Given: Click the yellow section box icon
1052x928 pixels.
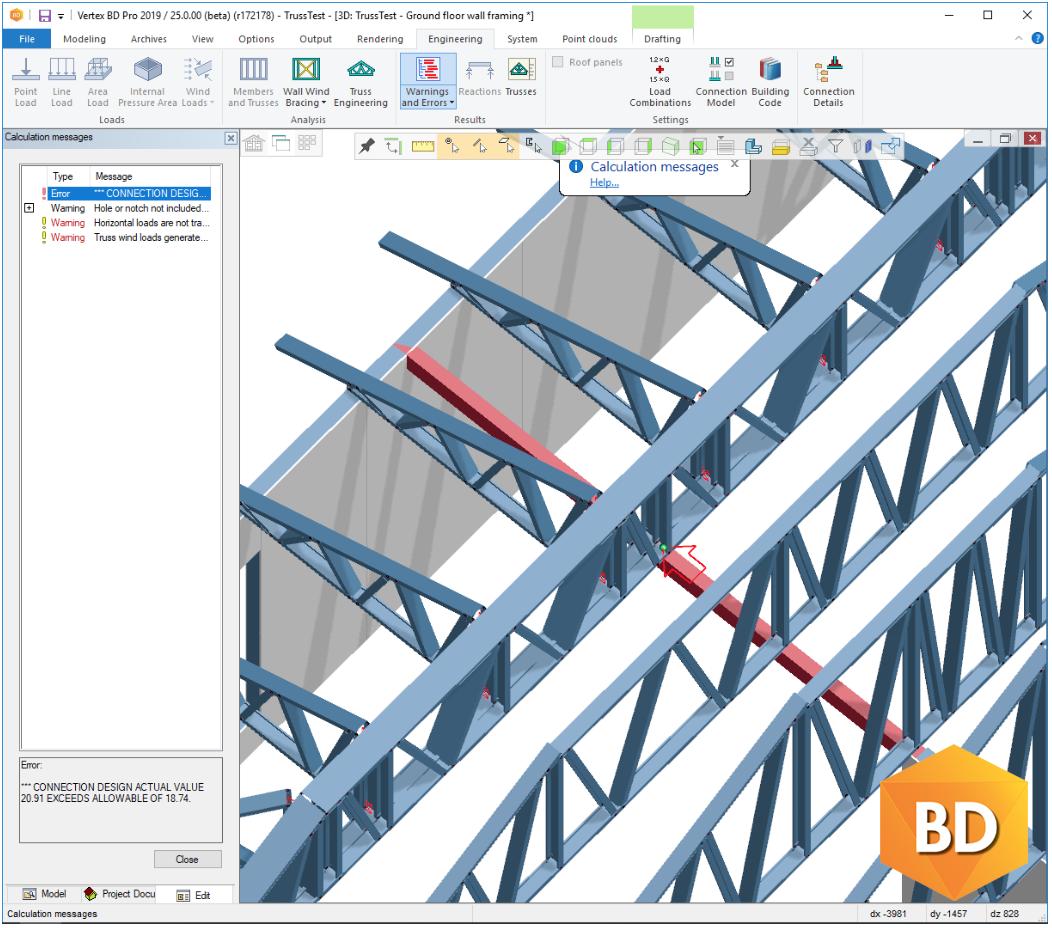Looking at the screenshot, I should click(x=780, y=147).
